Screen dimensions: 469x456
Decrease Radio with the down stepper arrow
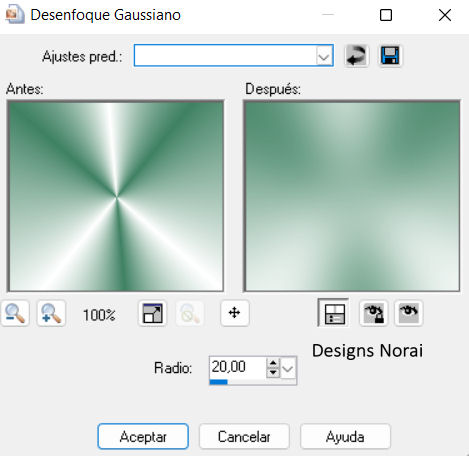(x=273, y=372)
